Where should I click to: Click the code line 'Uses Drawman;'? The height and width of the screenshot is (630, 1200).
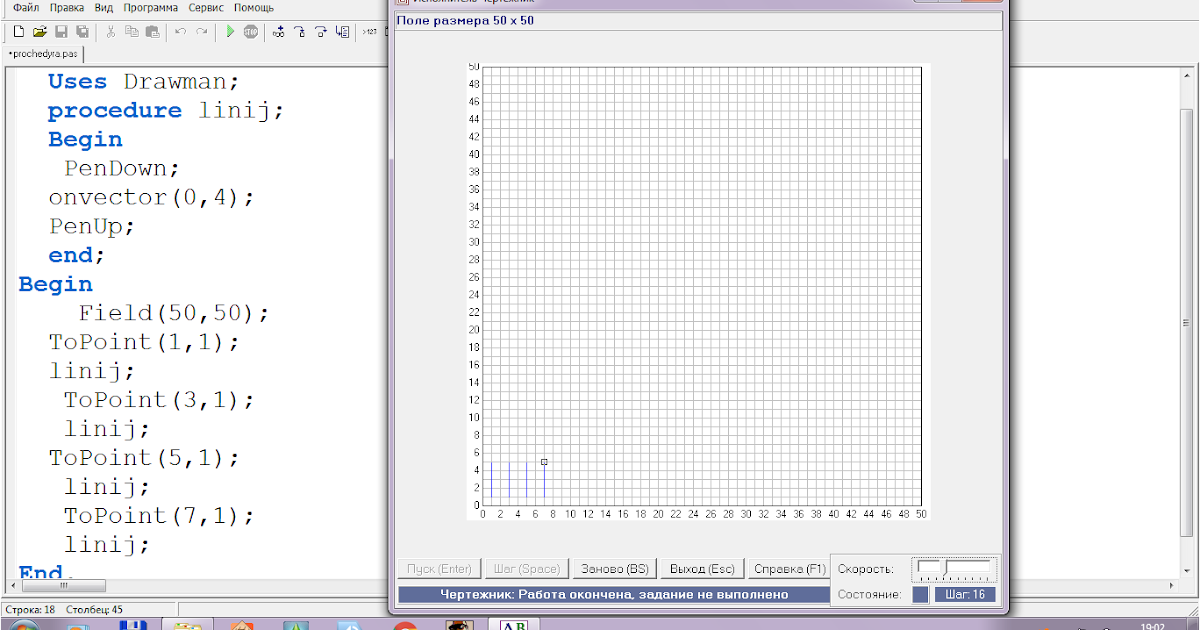(x=144, y=82)
